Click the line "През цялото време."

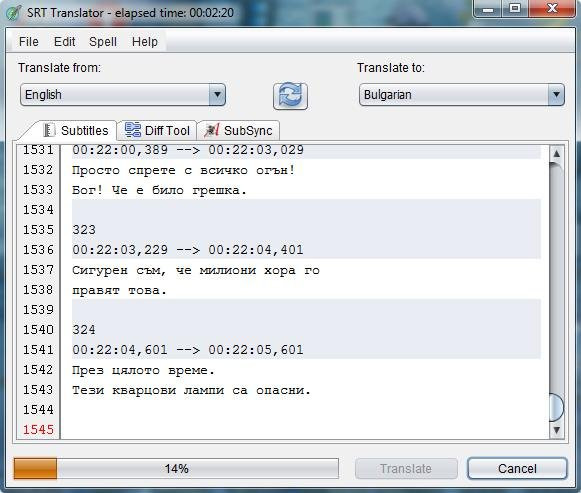tap(143, 370)
